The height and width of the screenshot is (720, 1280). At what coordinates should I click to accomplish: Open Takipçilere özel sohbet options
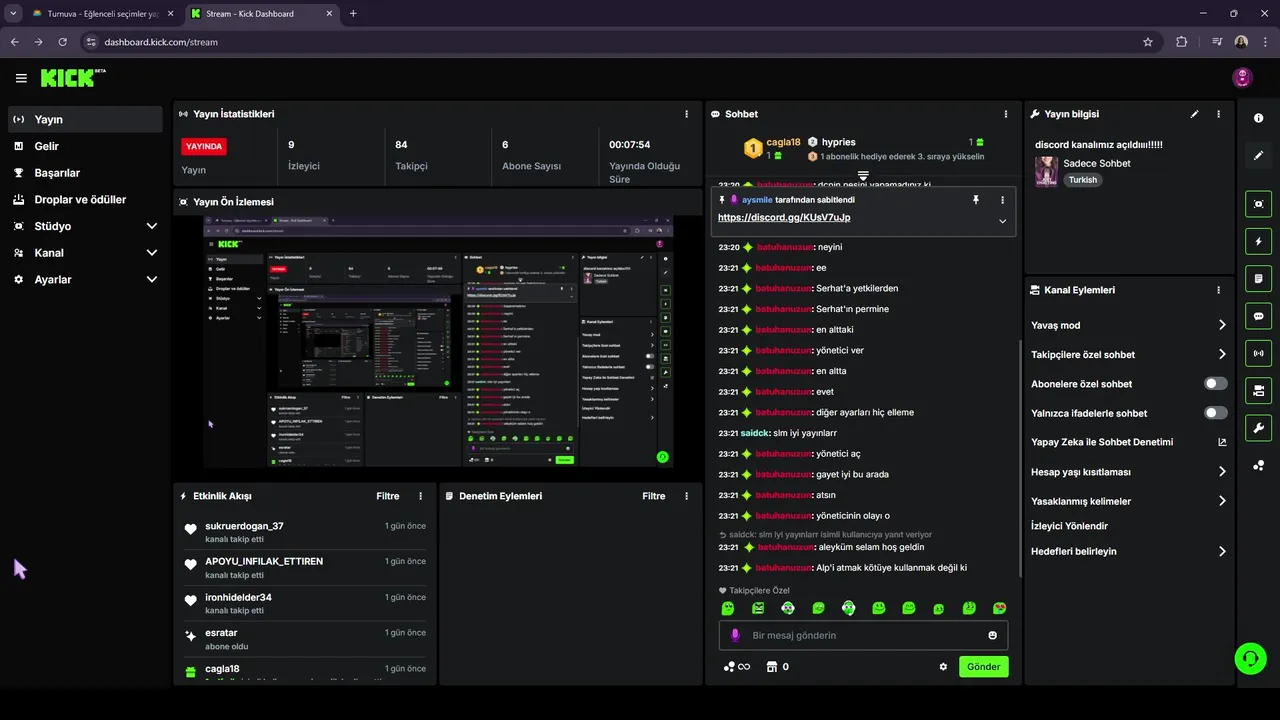click(1129, 354)
